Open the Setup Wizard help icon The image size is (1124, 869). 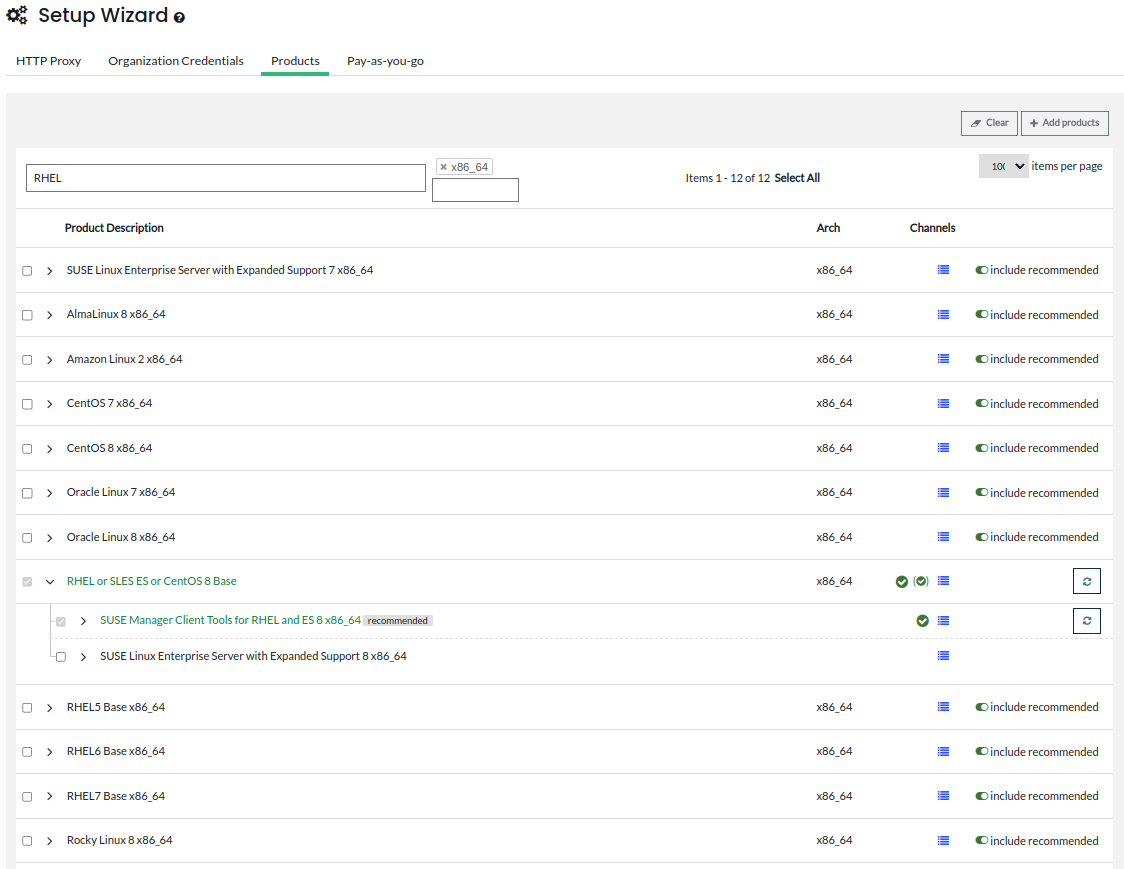(179, 18)
